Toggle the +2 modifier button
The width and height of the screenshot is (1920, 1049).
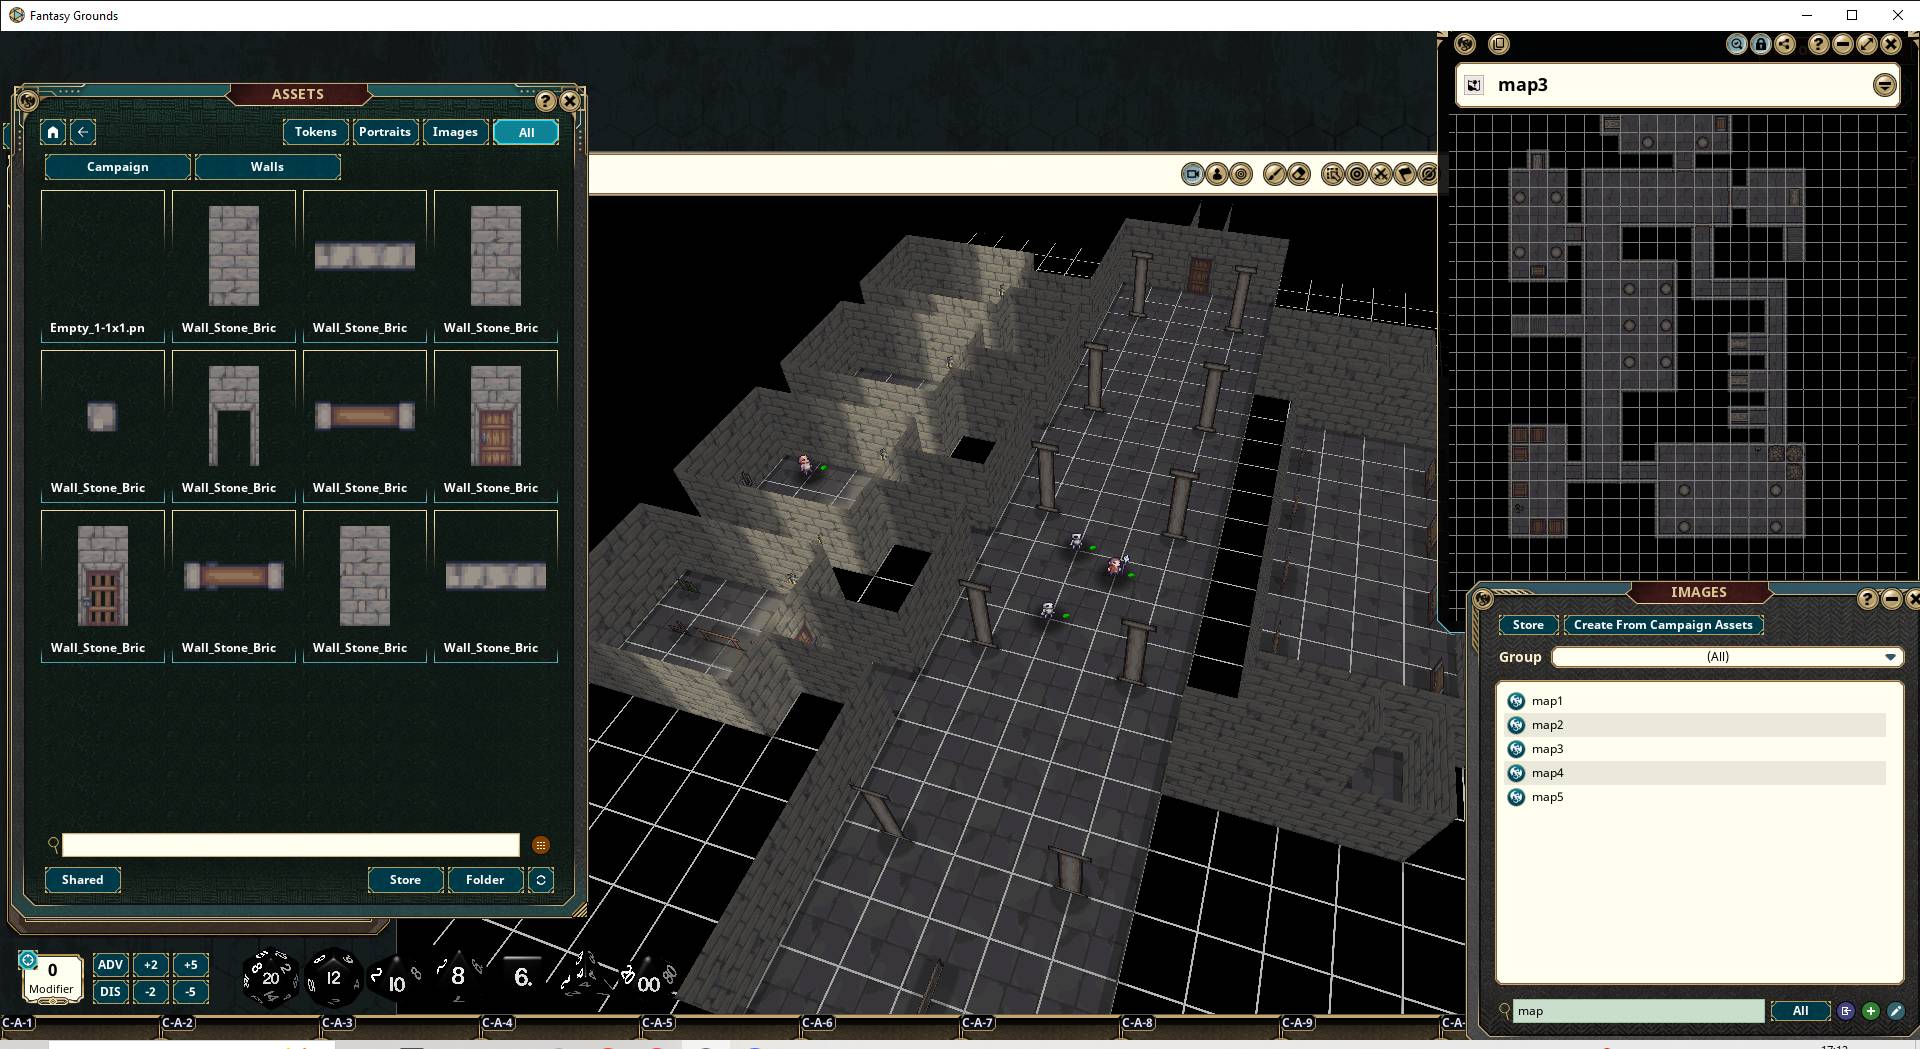tap(150, 965)
